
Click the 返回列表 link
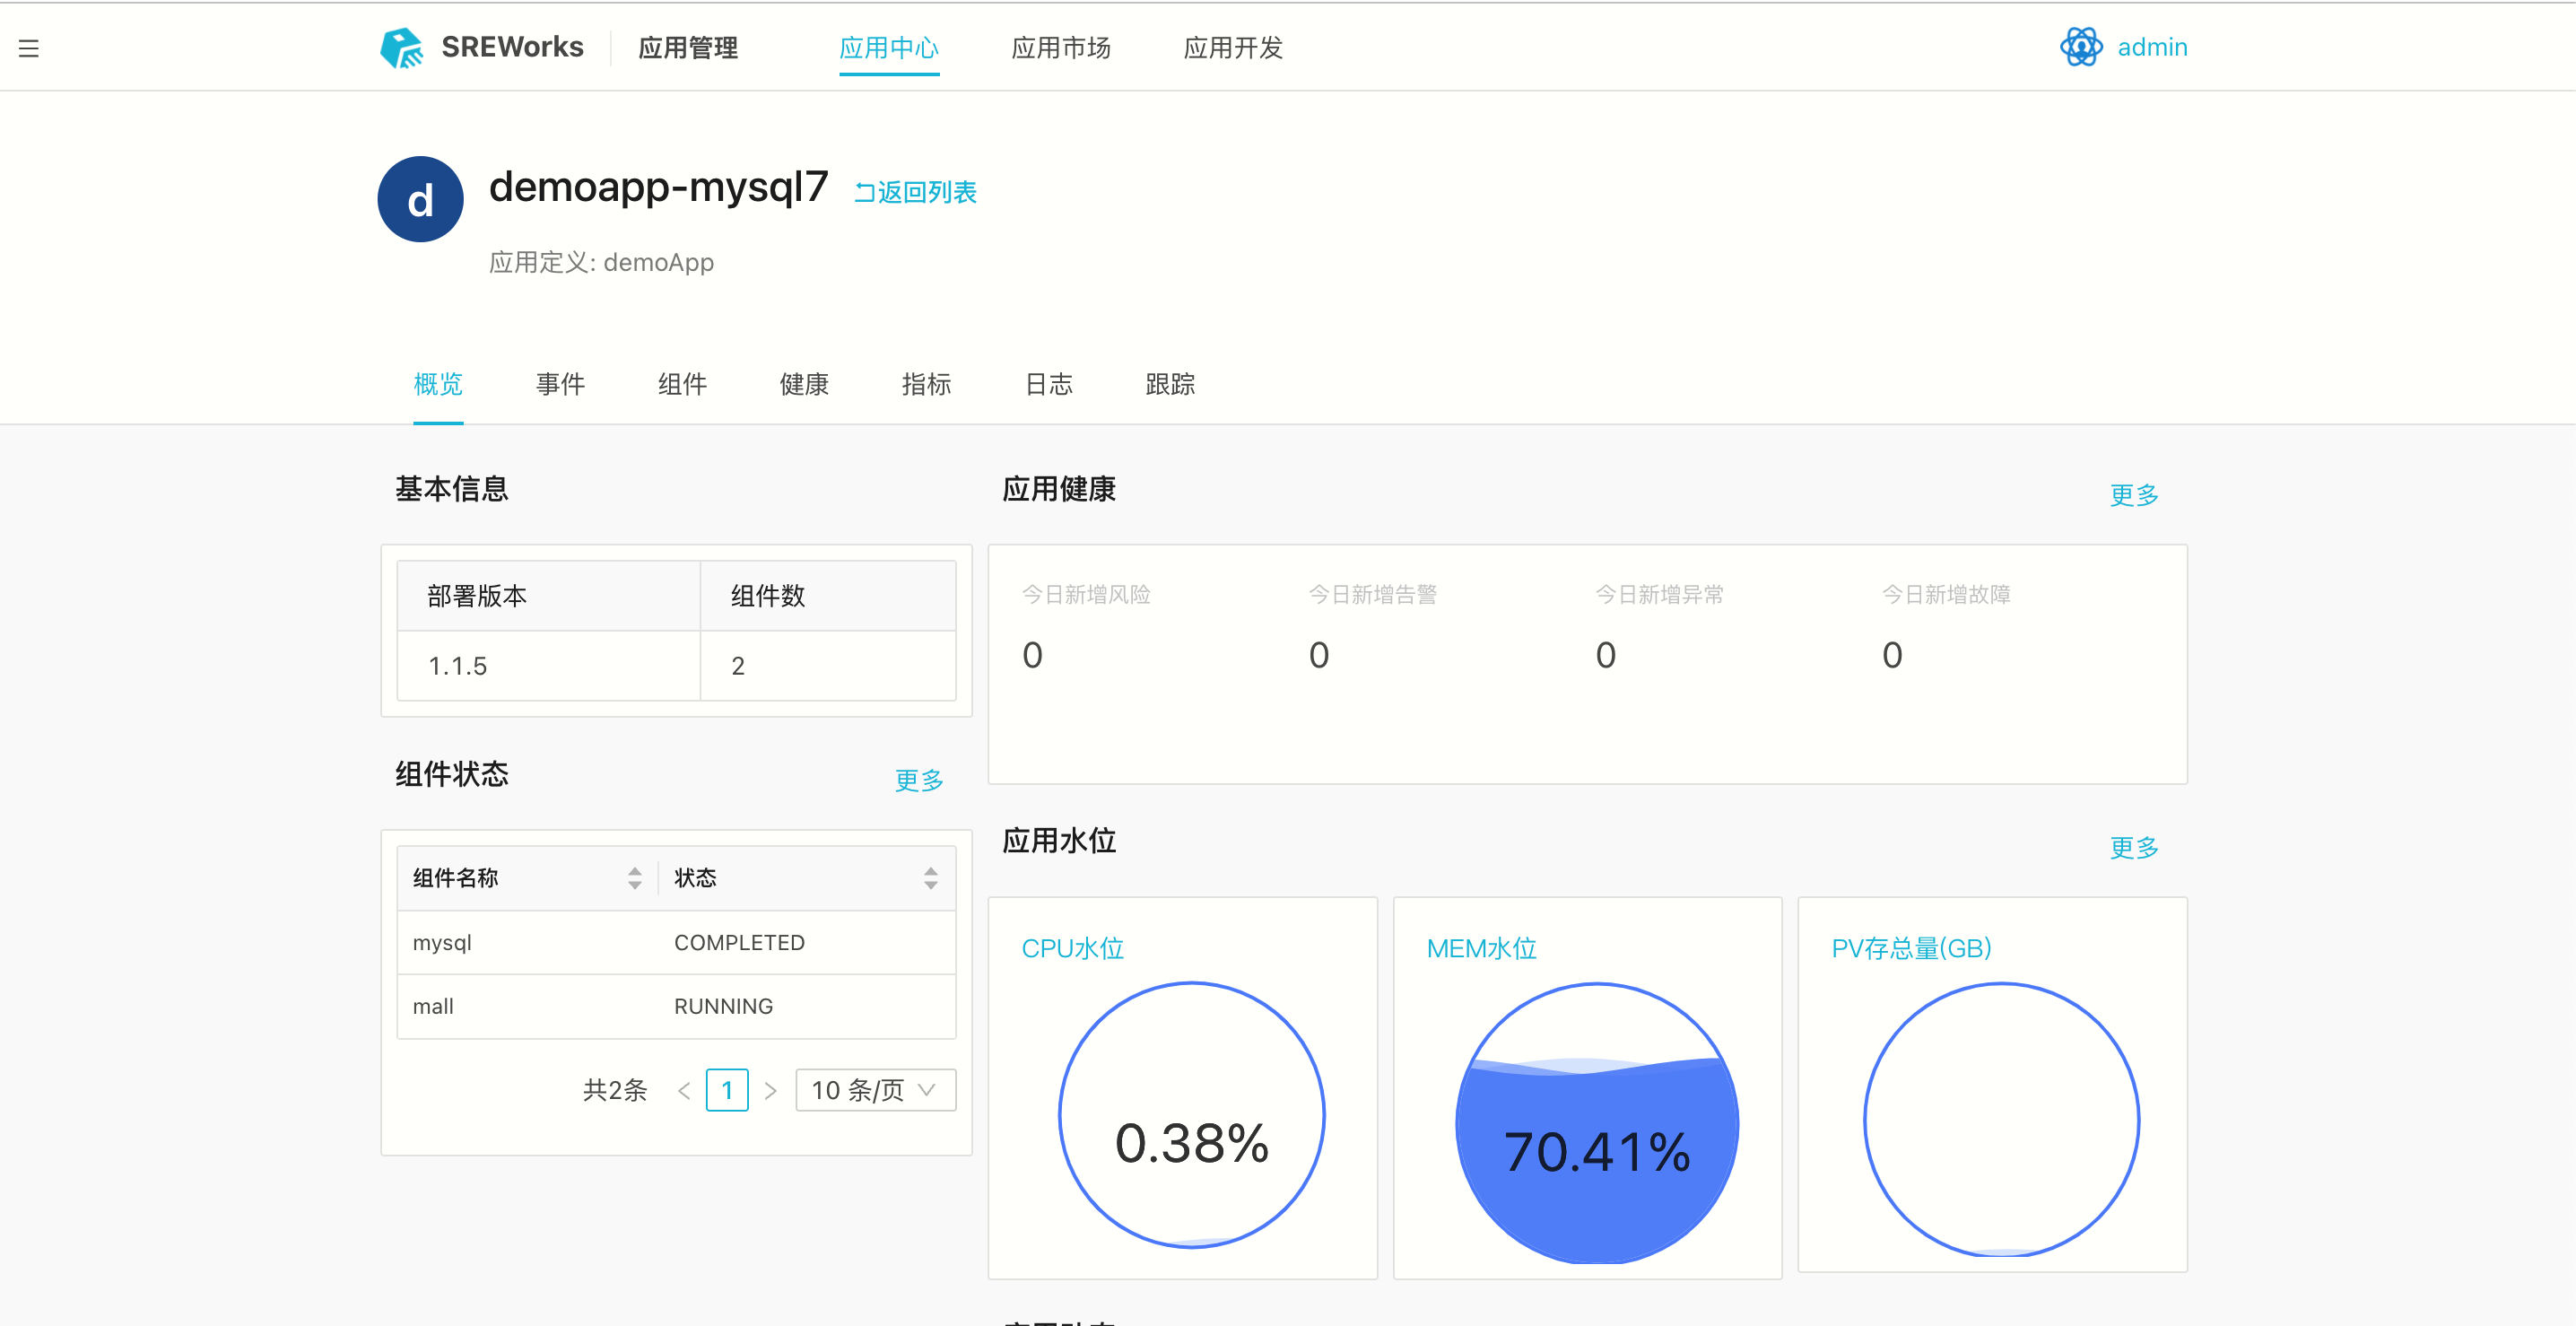915,192
